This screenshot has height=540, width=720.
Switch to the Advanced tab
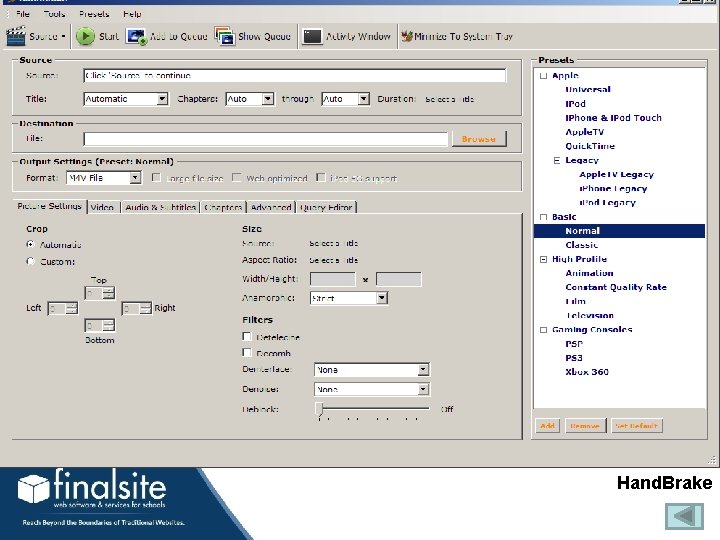click(271, 207)
